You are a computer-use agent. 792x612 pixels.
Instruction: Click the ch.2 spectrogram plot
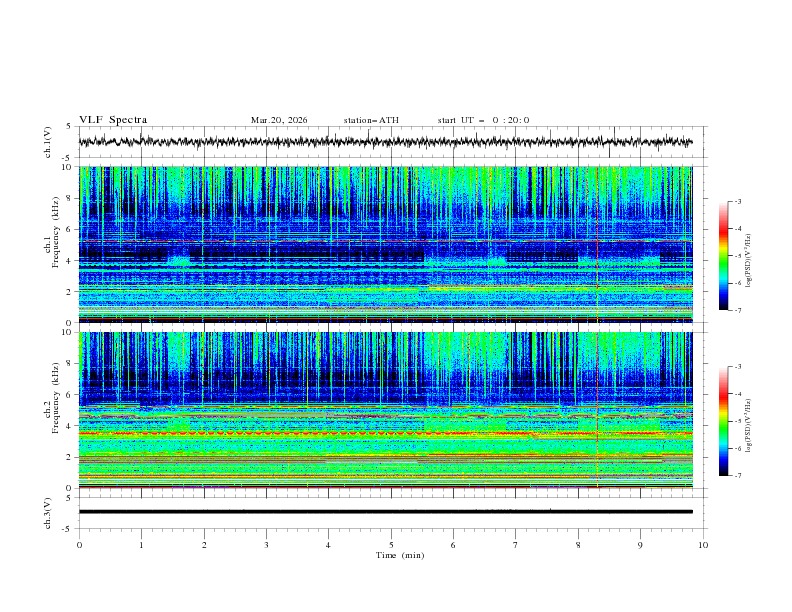click(385, 410)
